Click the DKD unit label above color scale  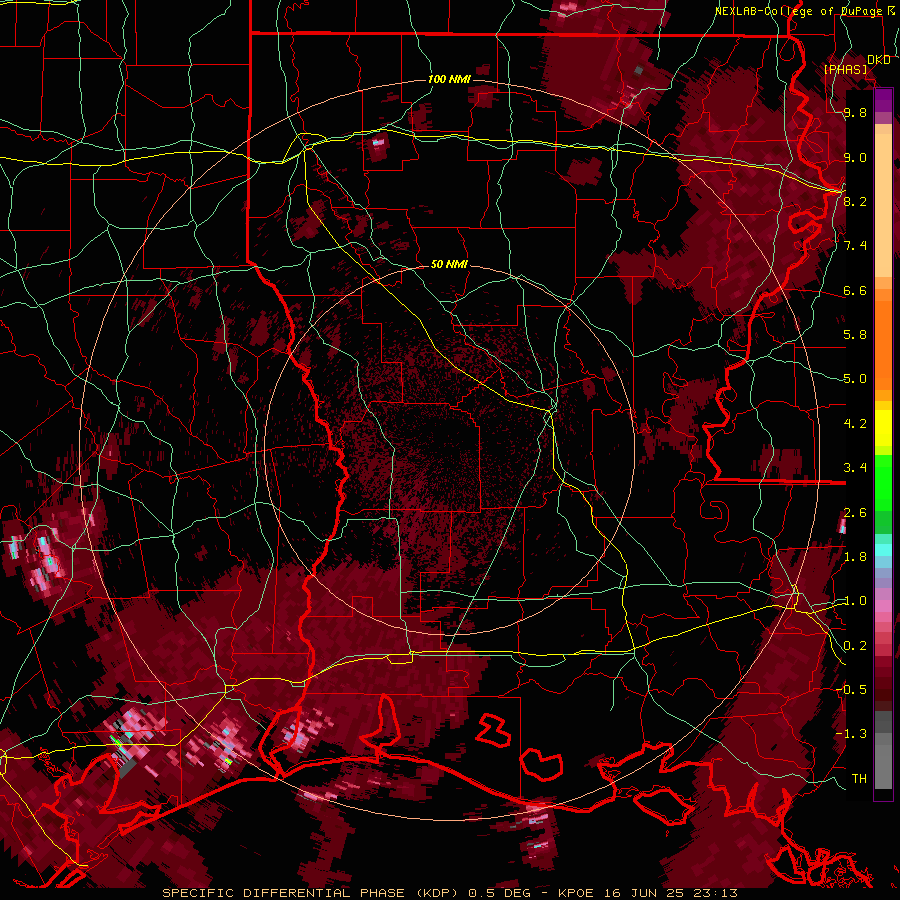click(879, 60)
